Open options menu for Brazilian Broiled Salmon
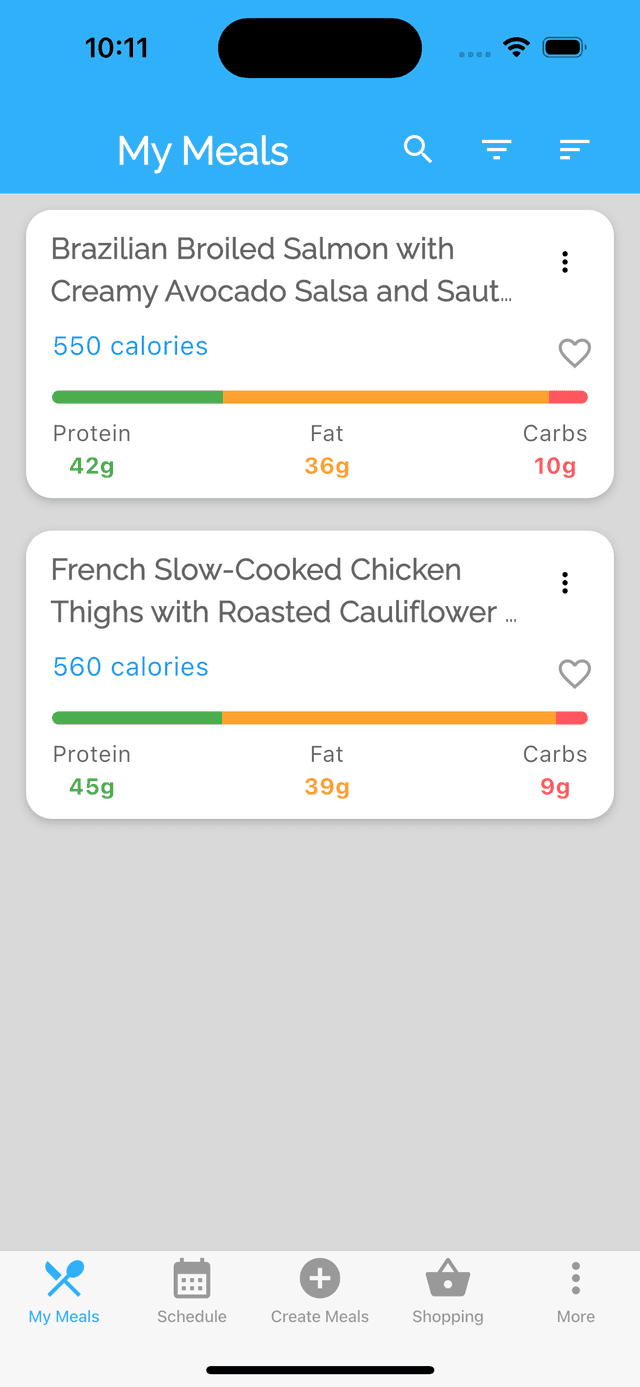The image size is (640, 1387). [565, 262]
